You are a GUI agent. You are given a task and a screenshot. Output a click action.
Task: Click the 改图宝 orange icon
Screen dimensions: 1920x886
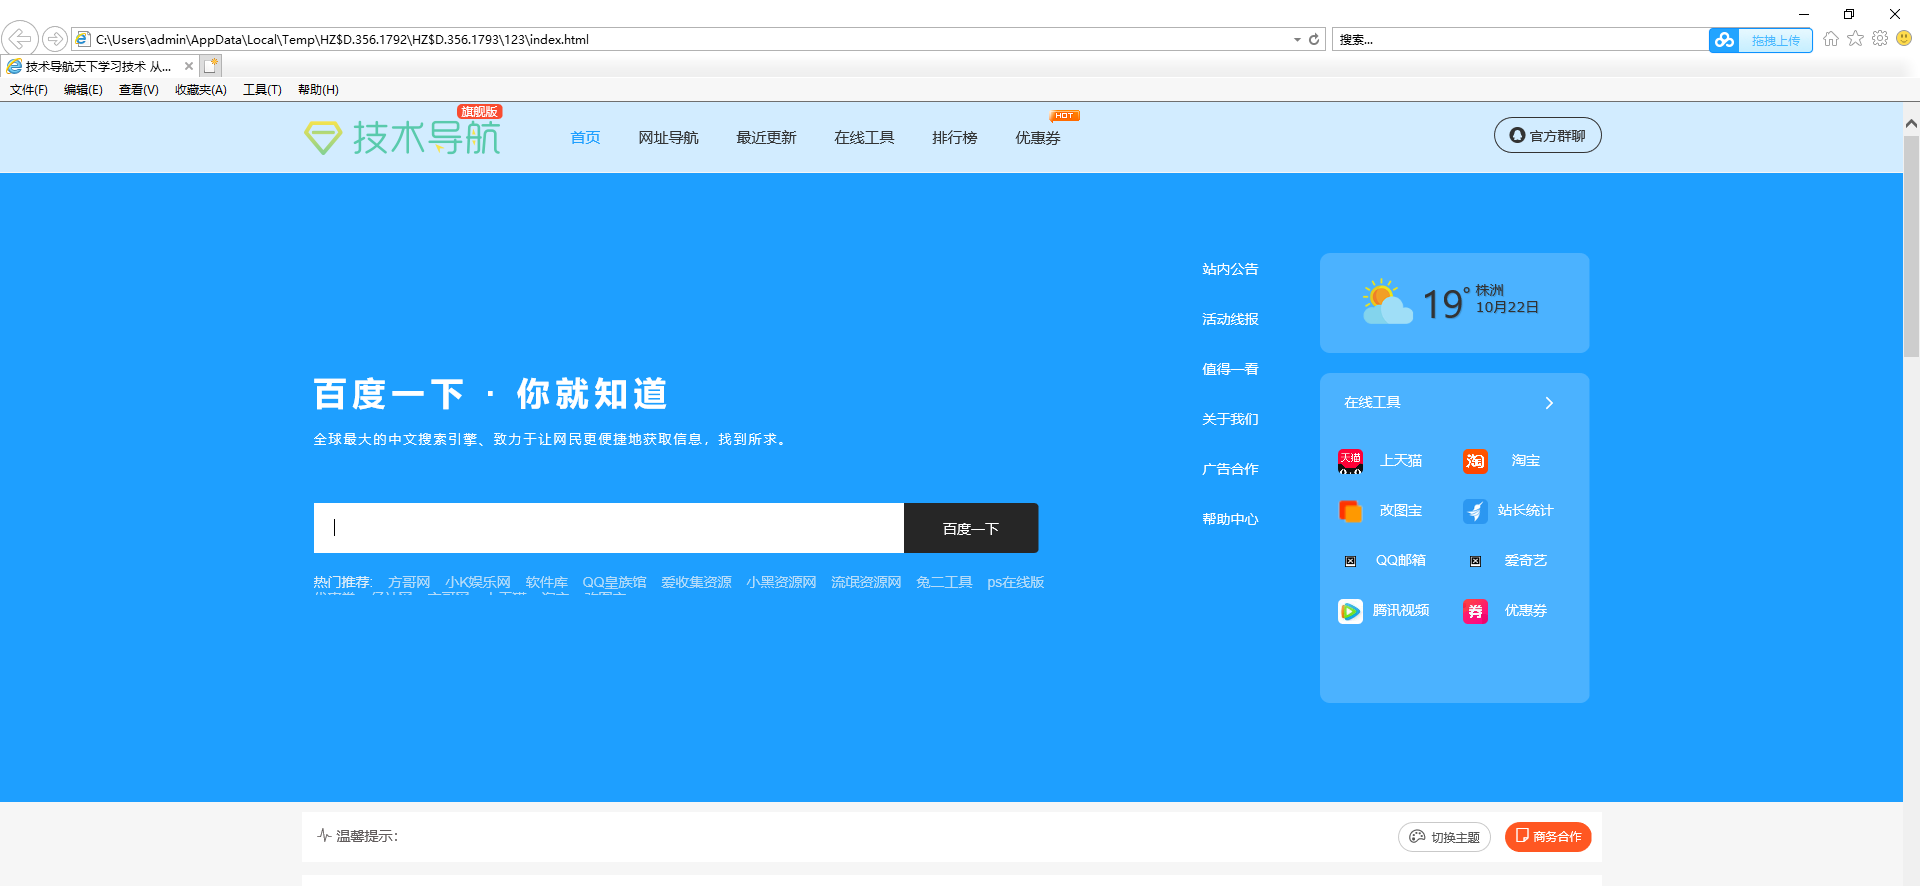[x=1350, y=511]
